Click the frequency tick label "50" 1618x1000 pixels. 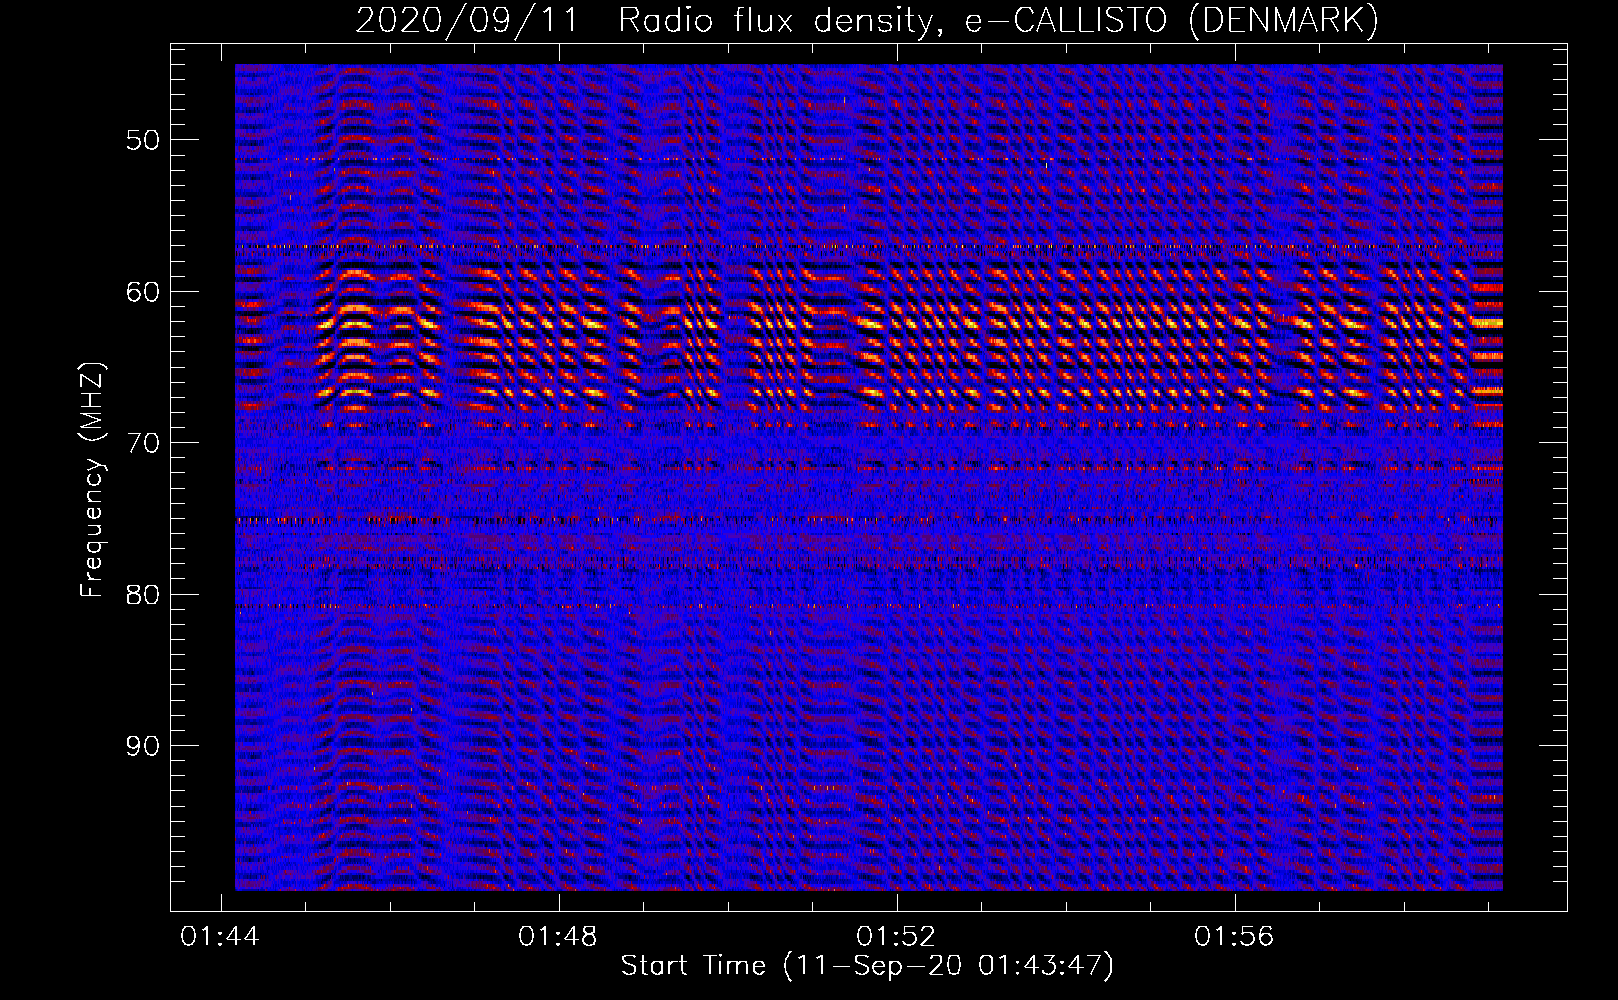[x=143, y=140]
